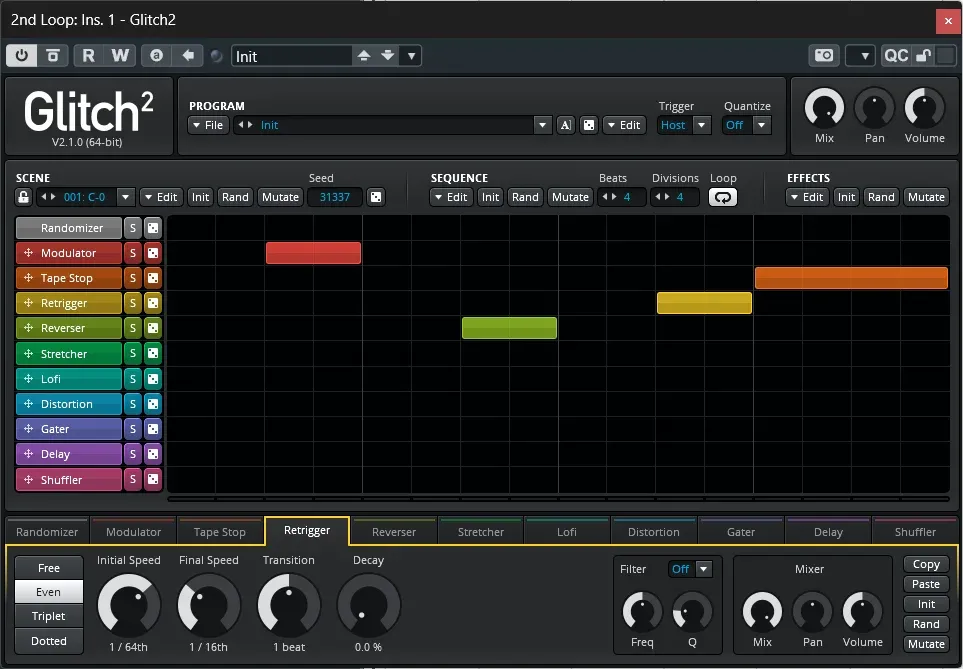Screen dimensions: 963x669
Task: Click the QC lock icon
Action: click(x=923, y=56)
